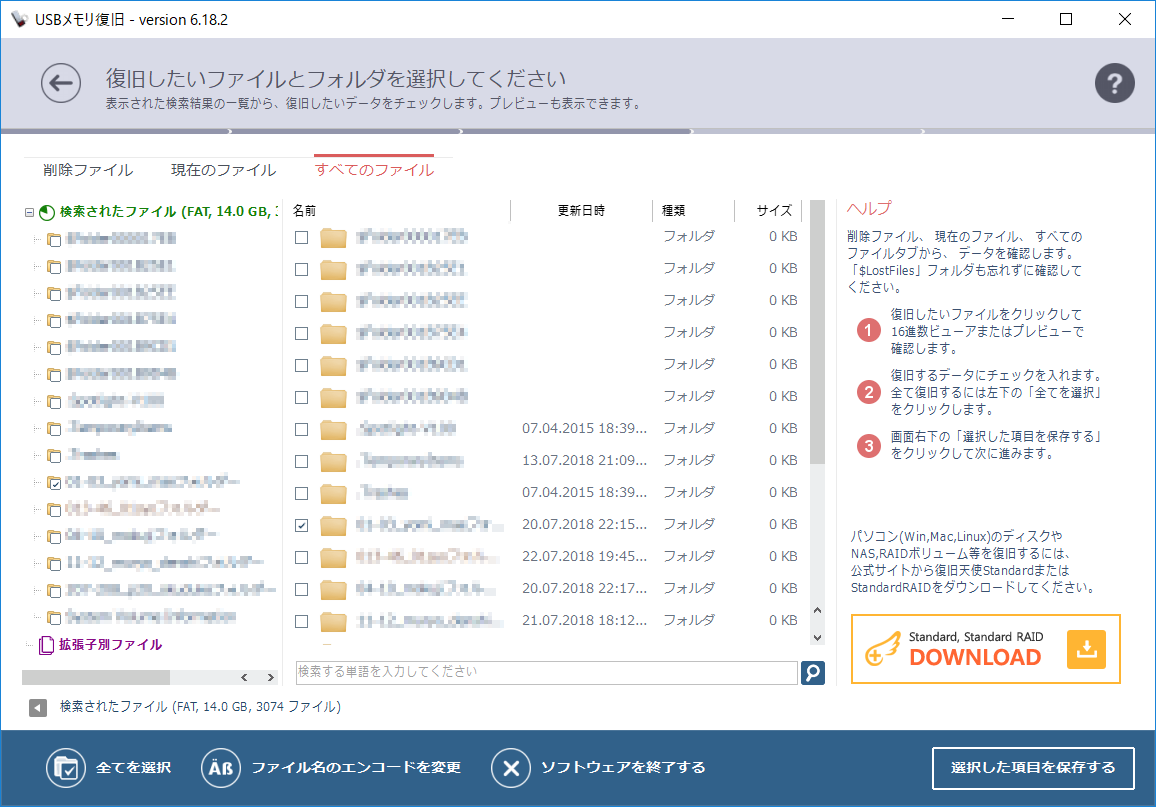Click the X quit software icon
The width and height of the screenshot is (1156, 807).
pyautogui.click(x=510, y=767)
